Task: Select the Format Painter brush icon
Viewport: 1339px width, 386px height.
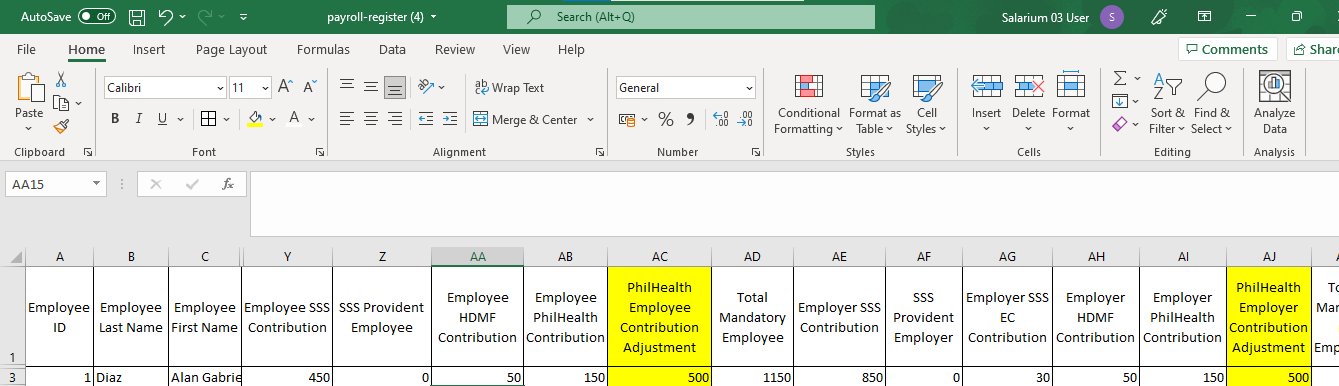Action: pyautogui.click(x=62, y=126)
